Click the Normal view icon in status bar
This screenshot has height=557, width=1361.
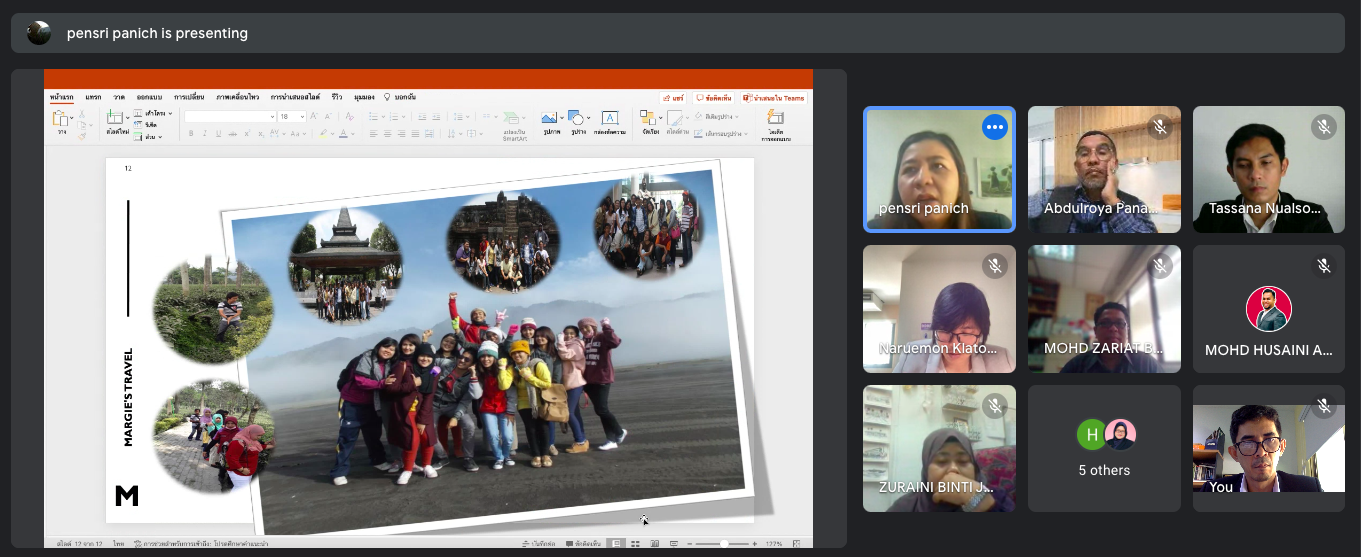pos(616,544)
